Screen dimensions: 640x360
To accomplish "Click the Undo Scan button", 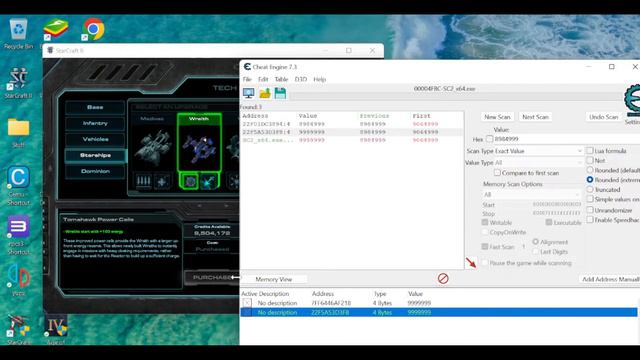I will [x=604, y=117].
